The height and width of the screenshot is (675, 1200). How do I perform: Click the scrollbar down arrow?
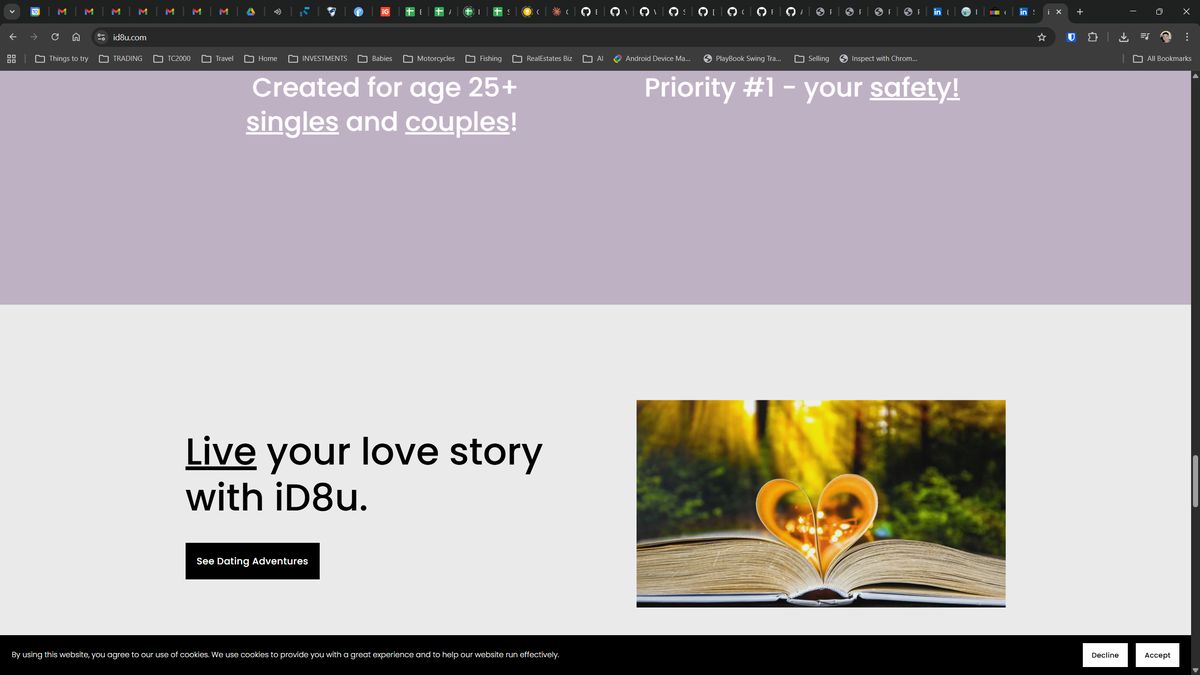(x=1194, y=669)
